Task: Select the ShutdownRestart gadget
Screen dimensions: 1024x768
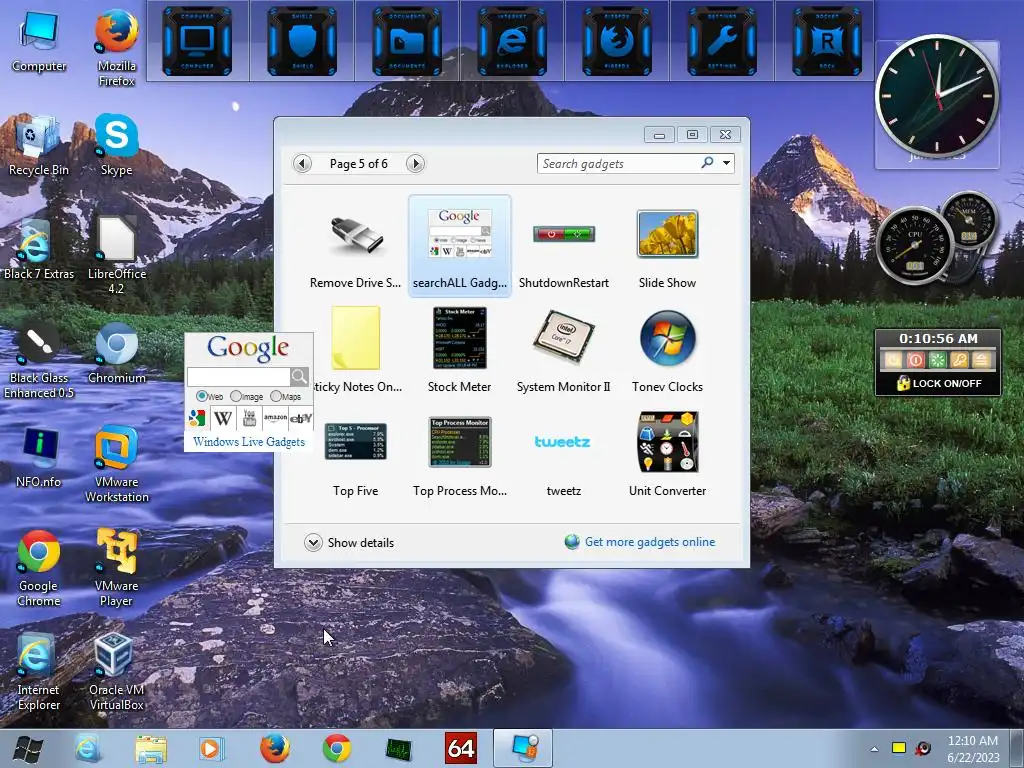Action: point(564,247)
